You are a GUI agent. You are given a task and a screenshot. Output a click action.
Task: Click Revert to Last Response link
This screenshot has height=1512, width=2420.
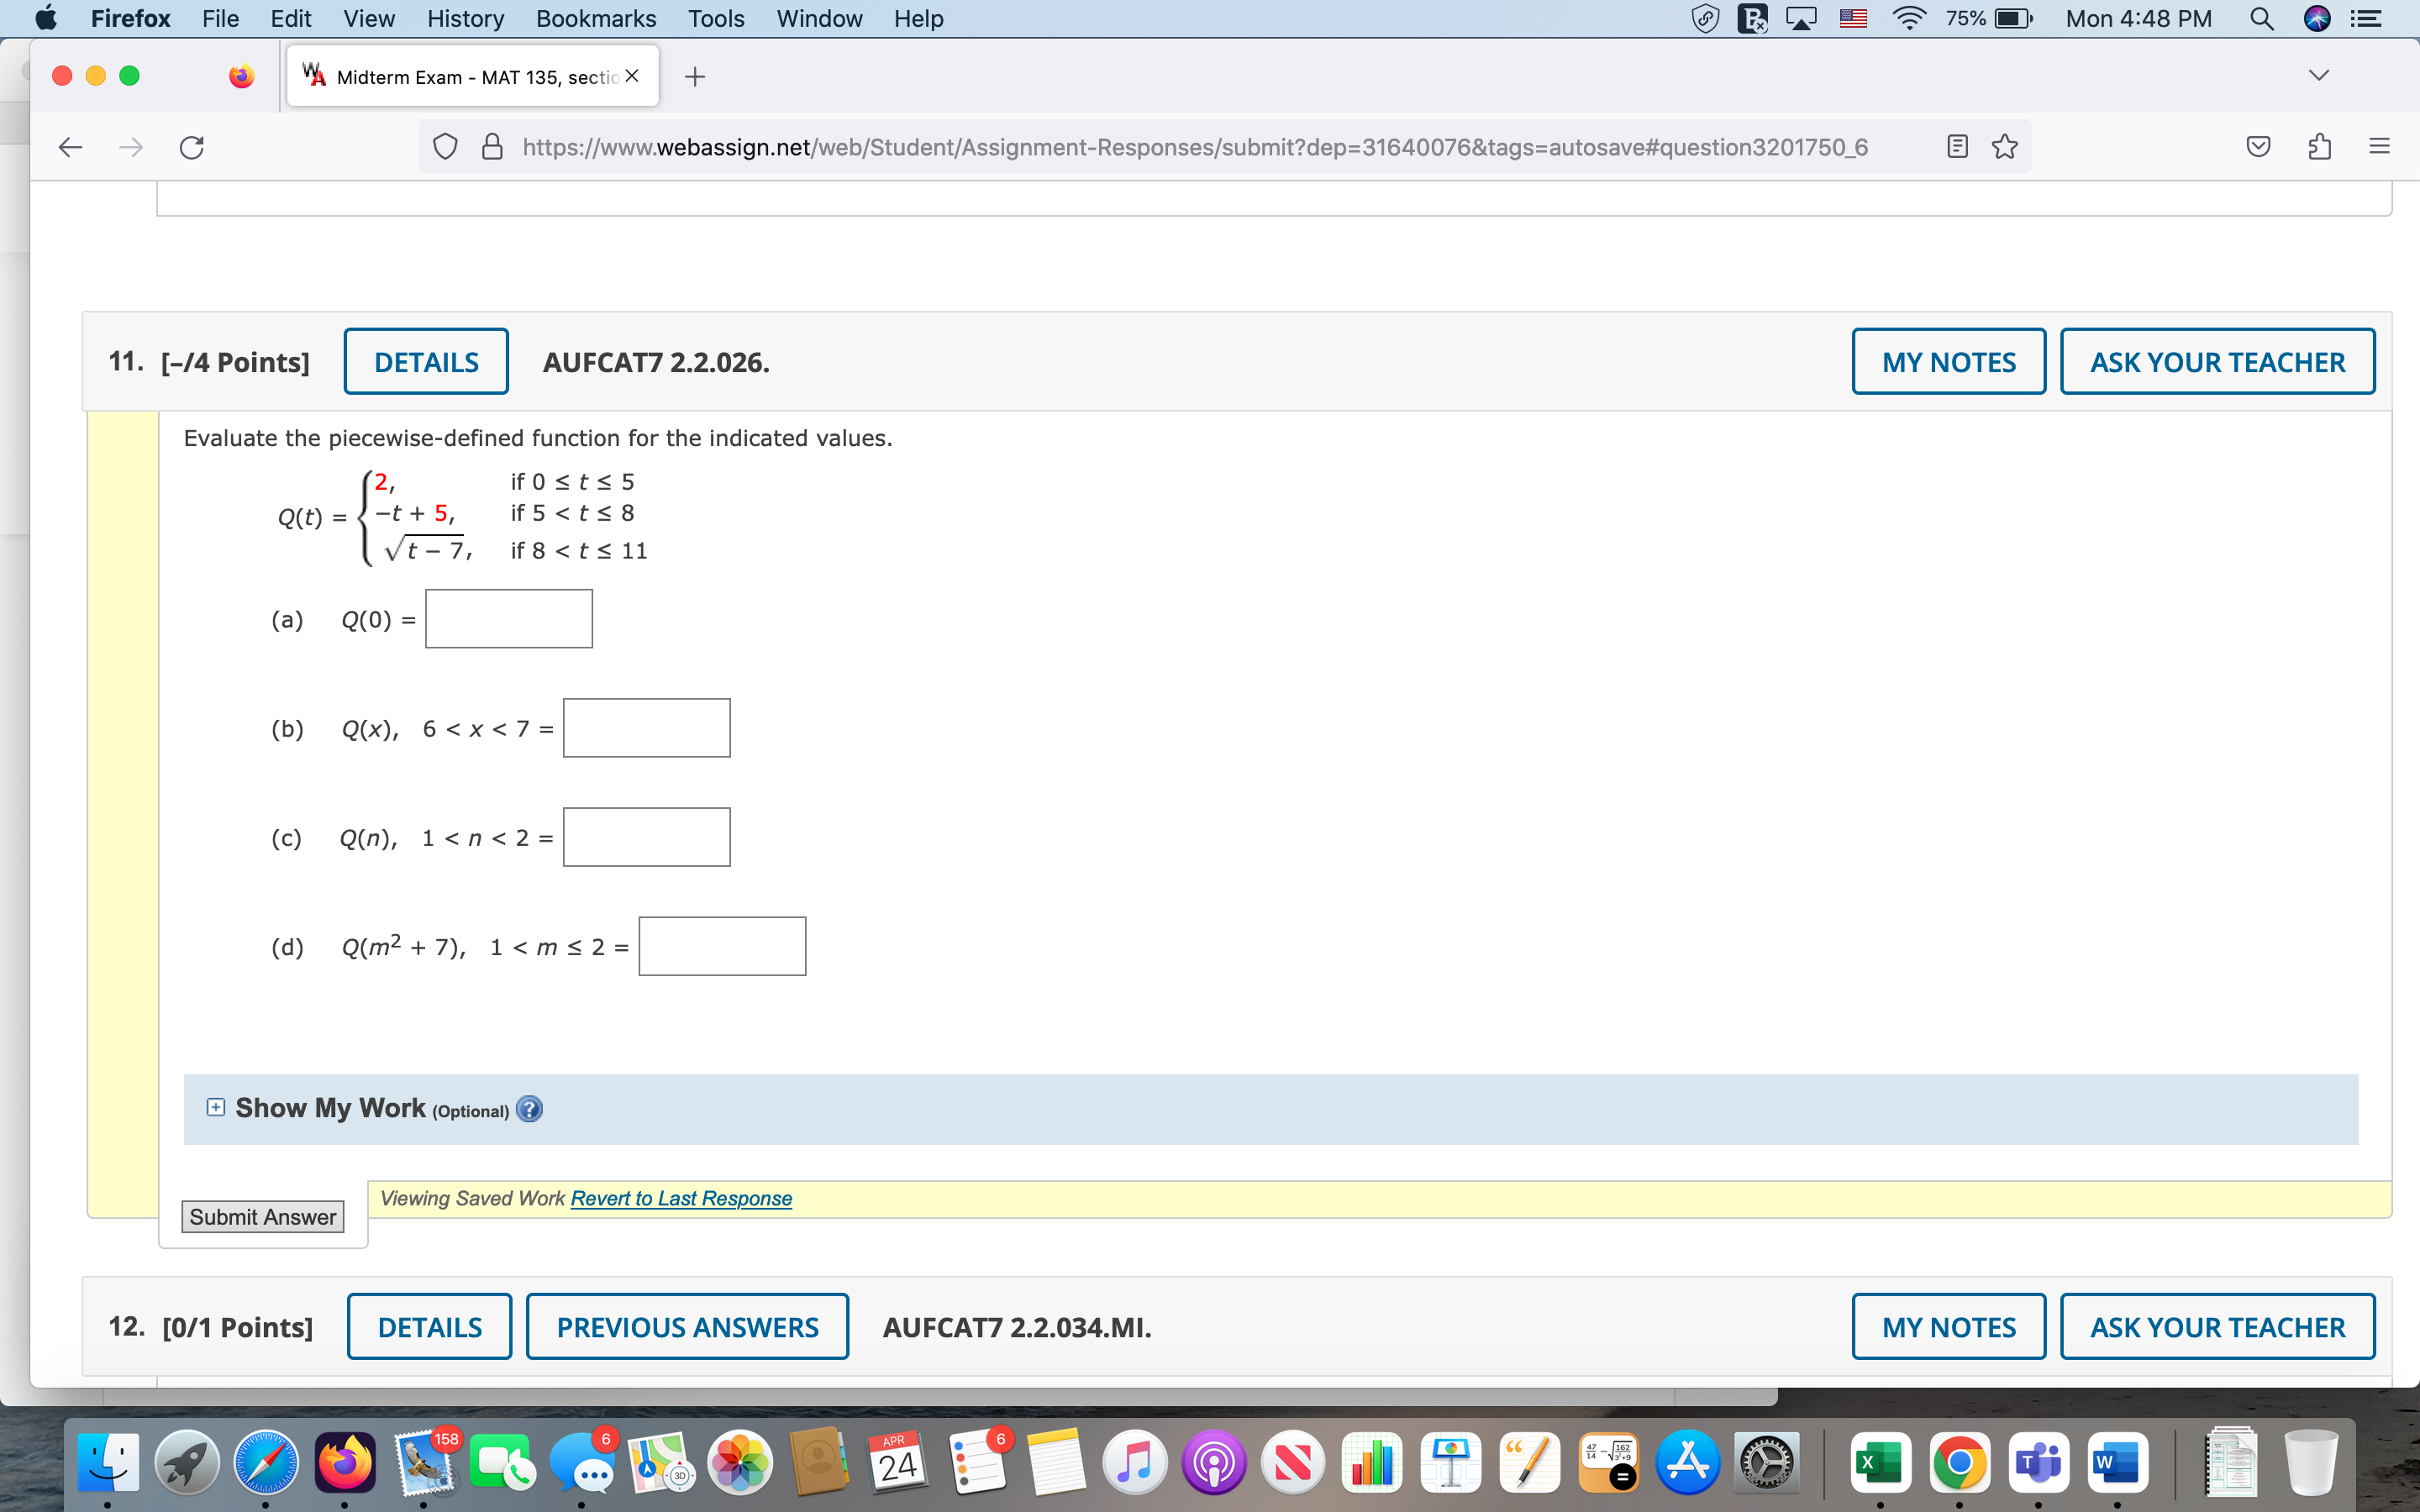pos(681,1198)
